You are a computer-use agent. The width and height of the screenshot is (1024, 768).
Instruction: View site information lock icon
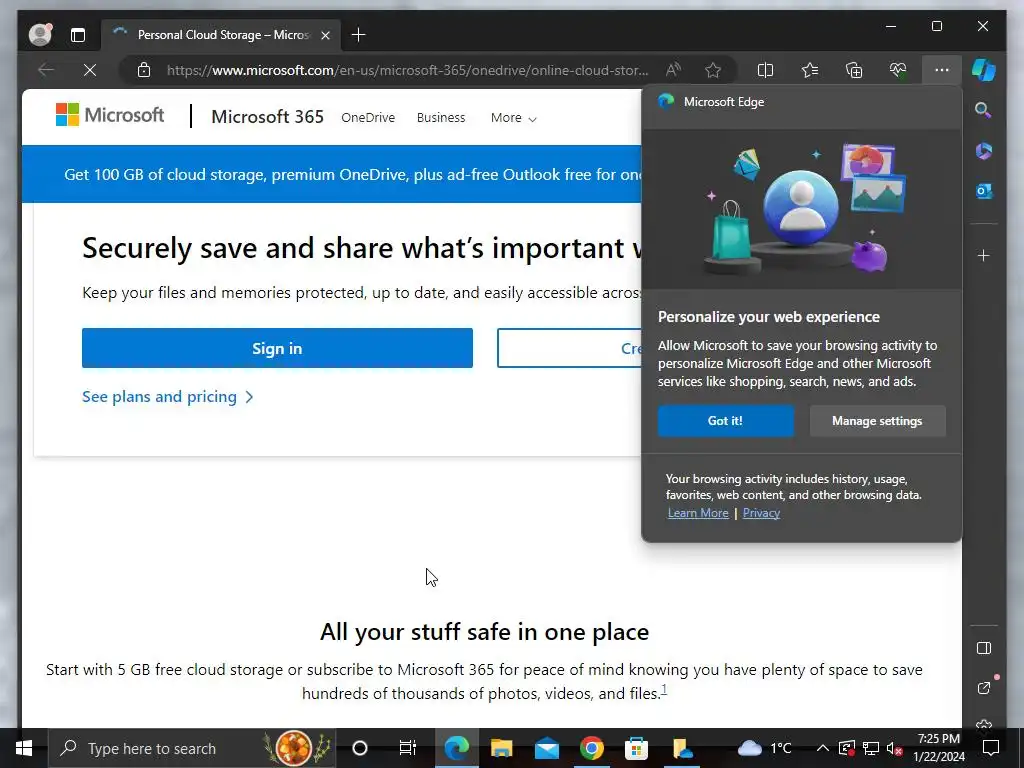[x=144, y=70]
